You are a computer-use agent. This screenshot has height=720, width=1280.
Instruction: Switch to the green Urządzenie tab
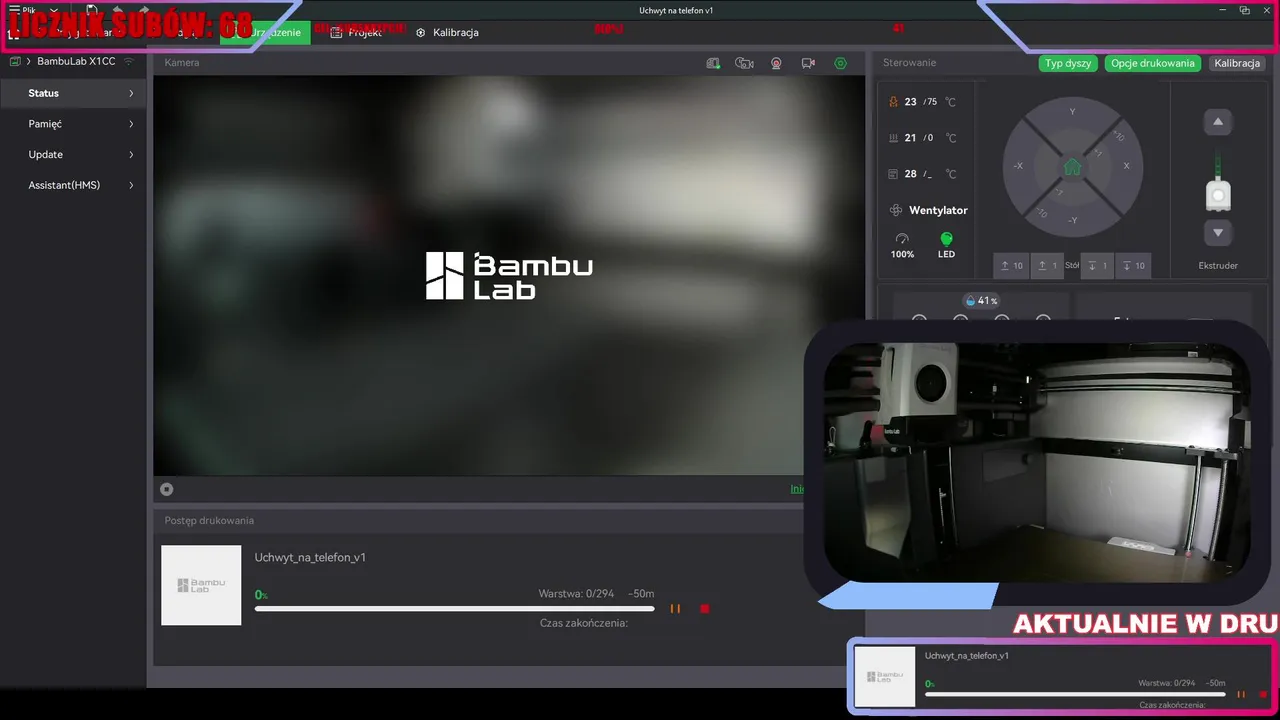(265, 32)
